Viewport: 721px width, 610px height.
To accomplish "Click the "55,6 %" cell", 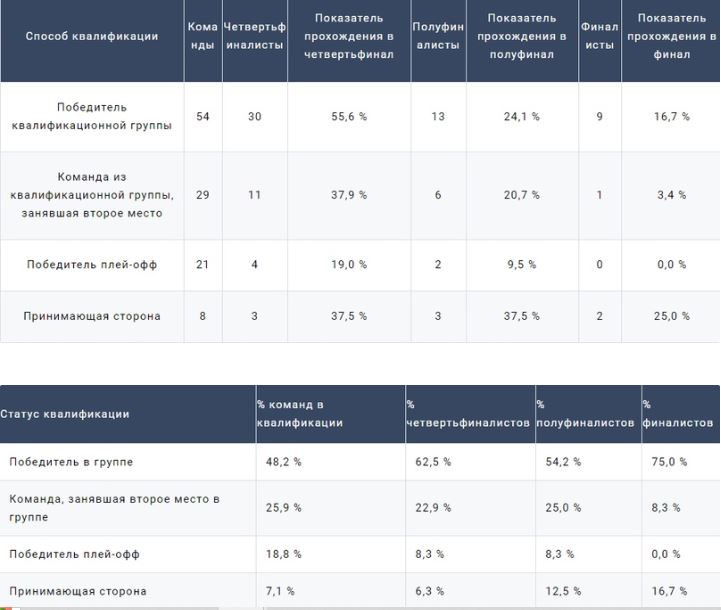I will coord(349,117).
